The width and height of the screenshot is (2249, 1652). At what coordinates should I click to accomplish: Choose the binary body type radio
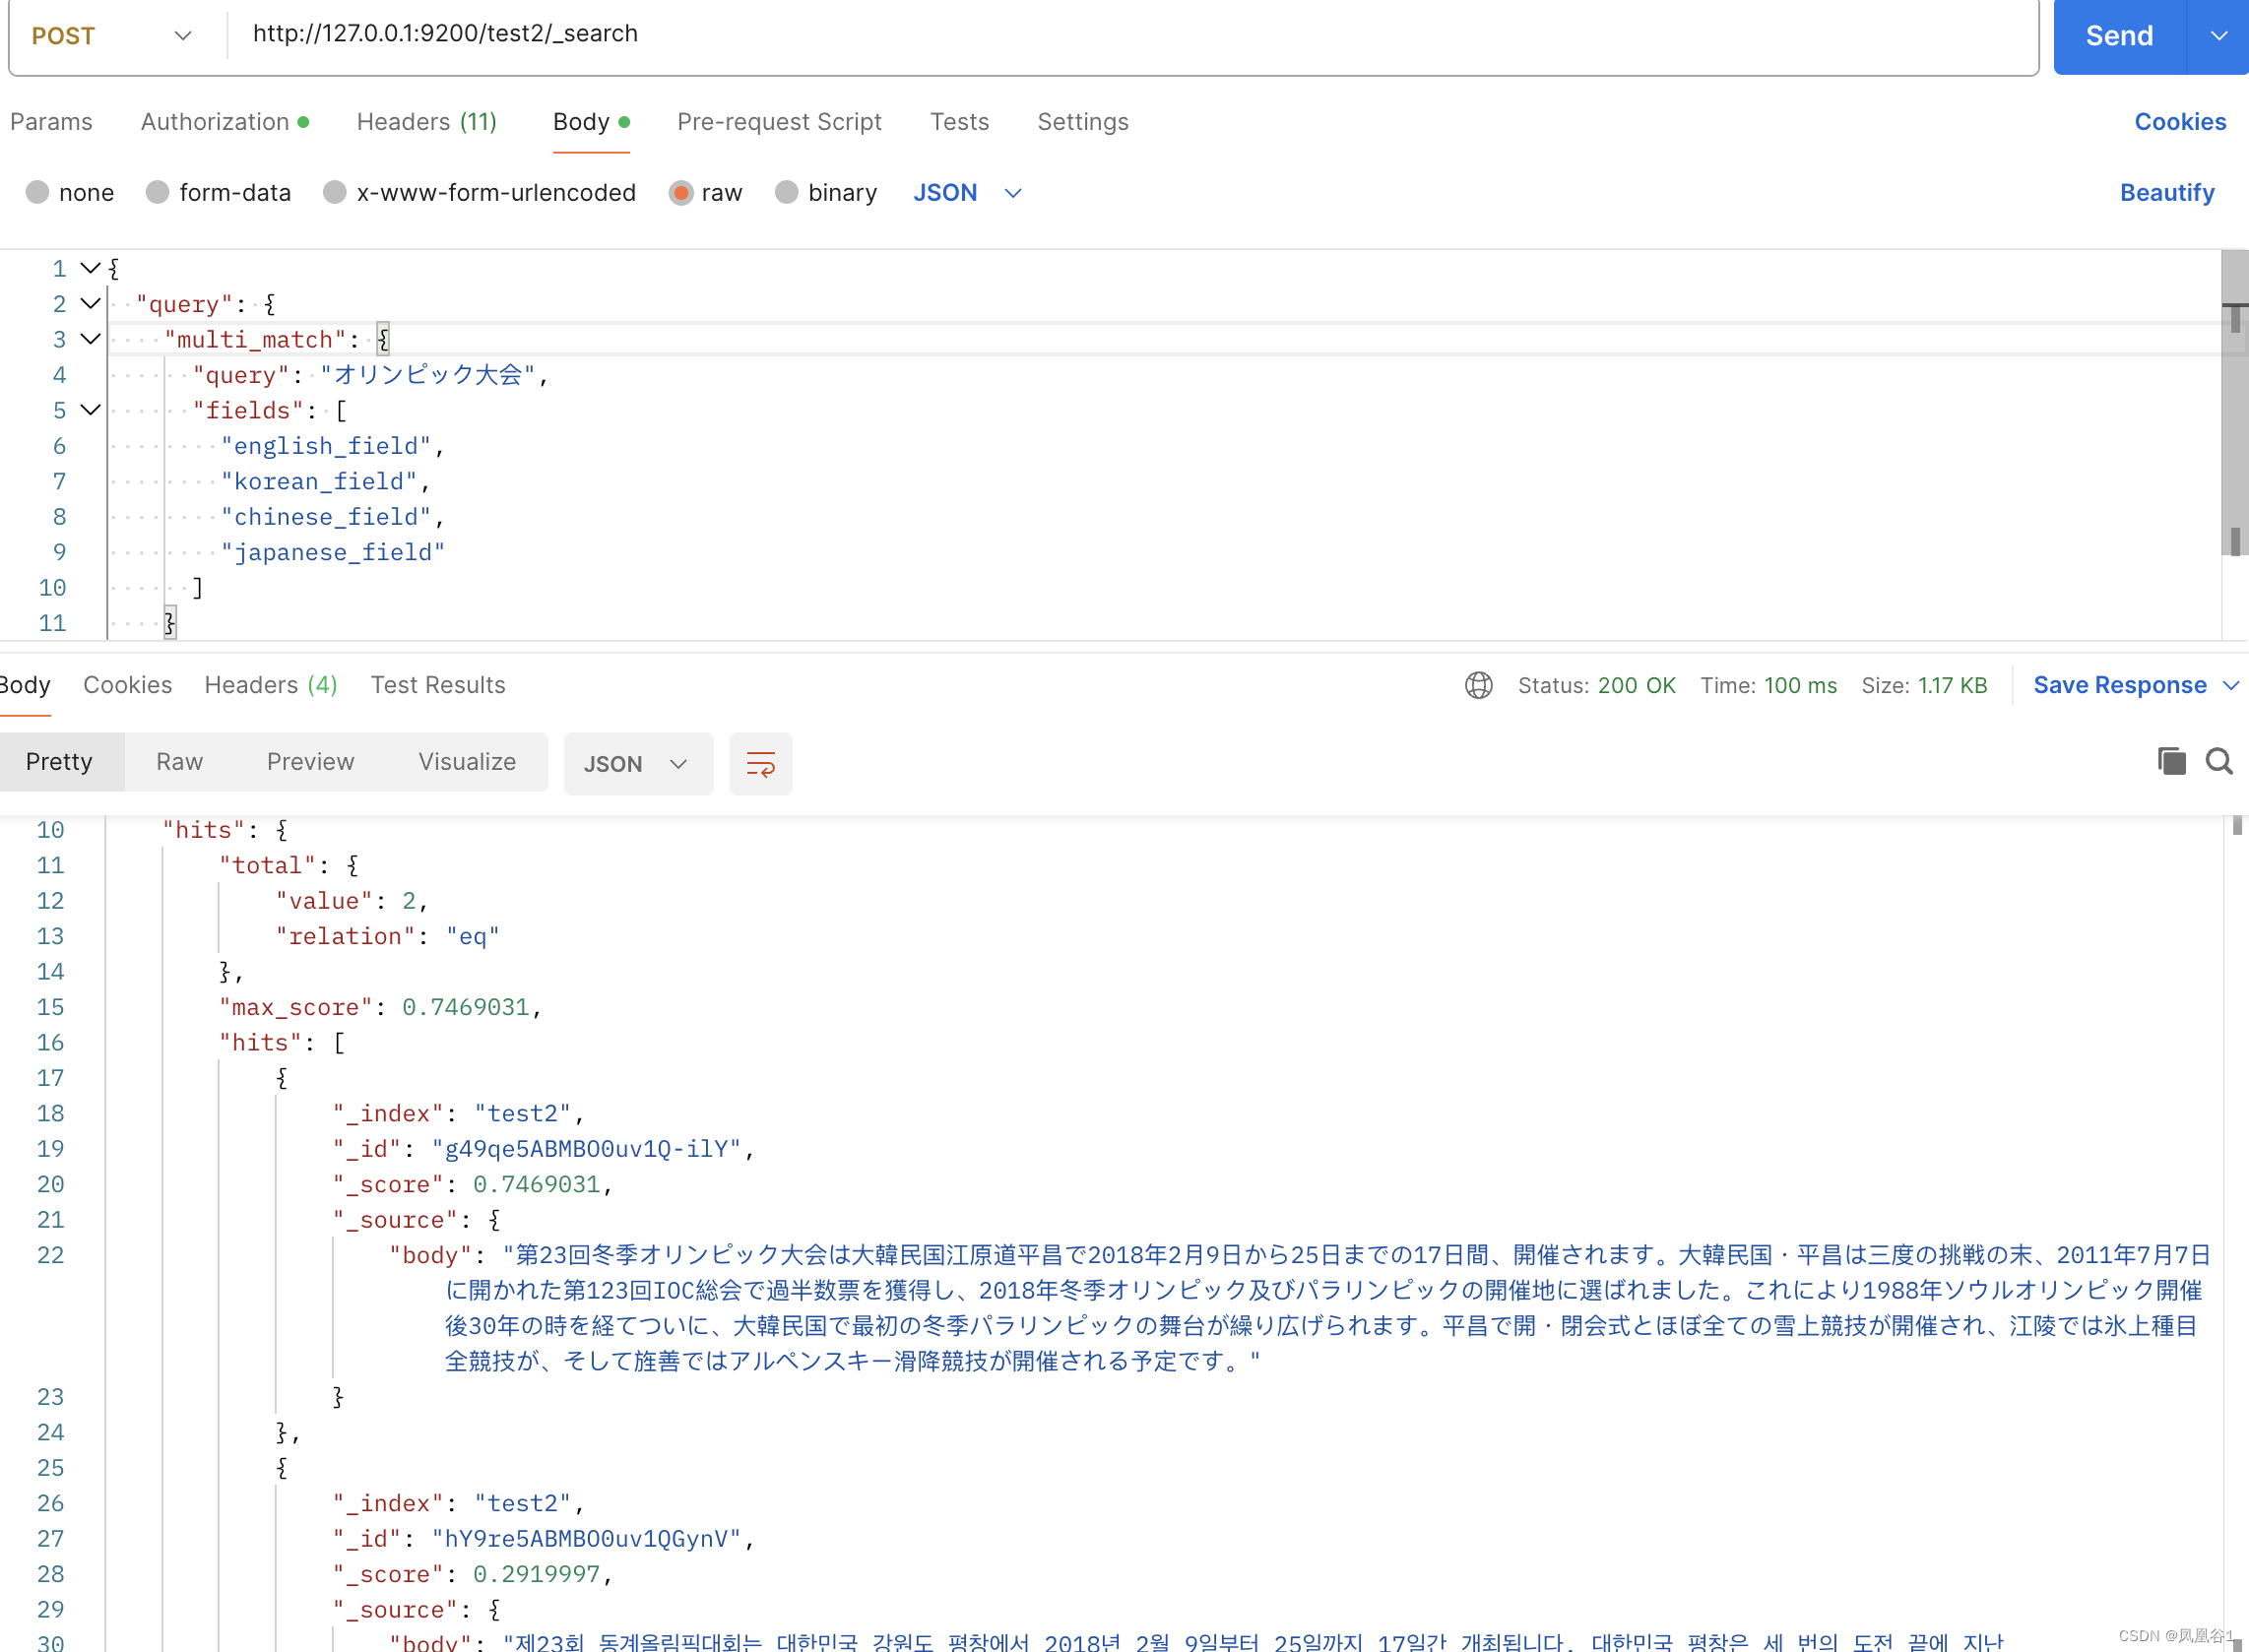click(787, 192)
